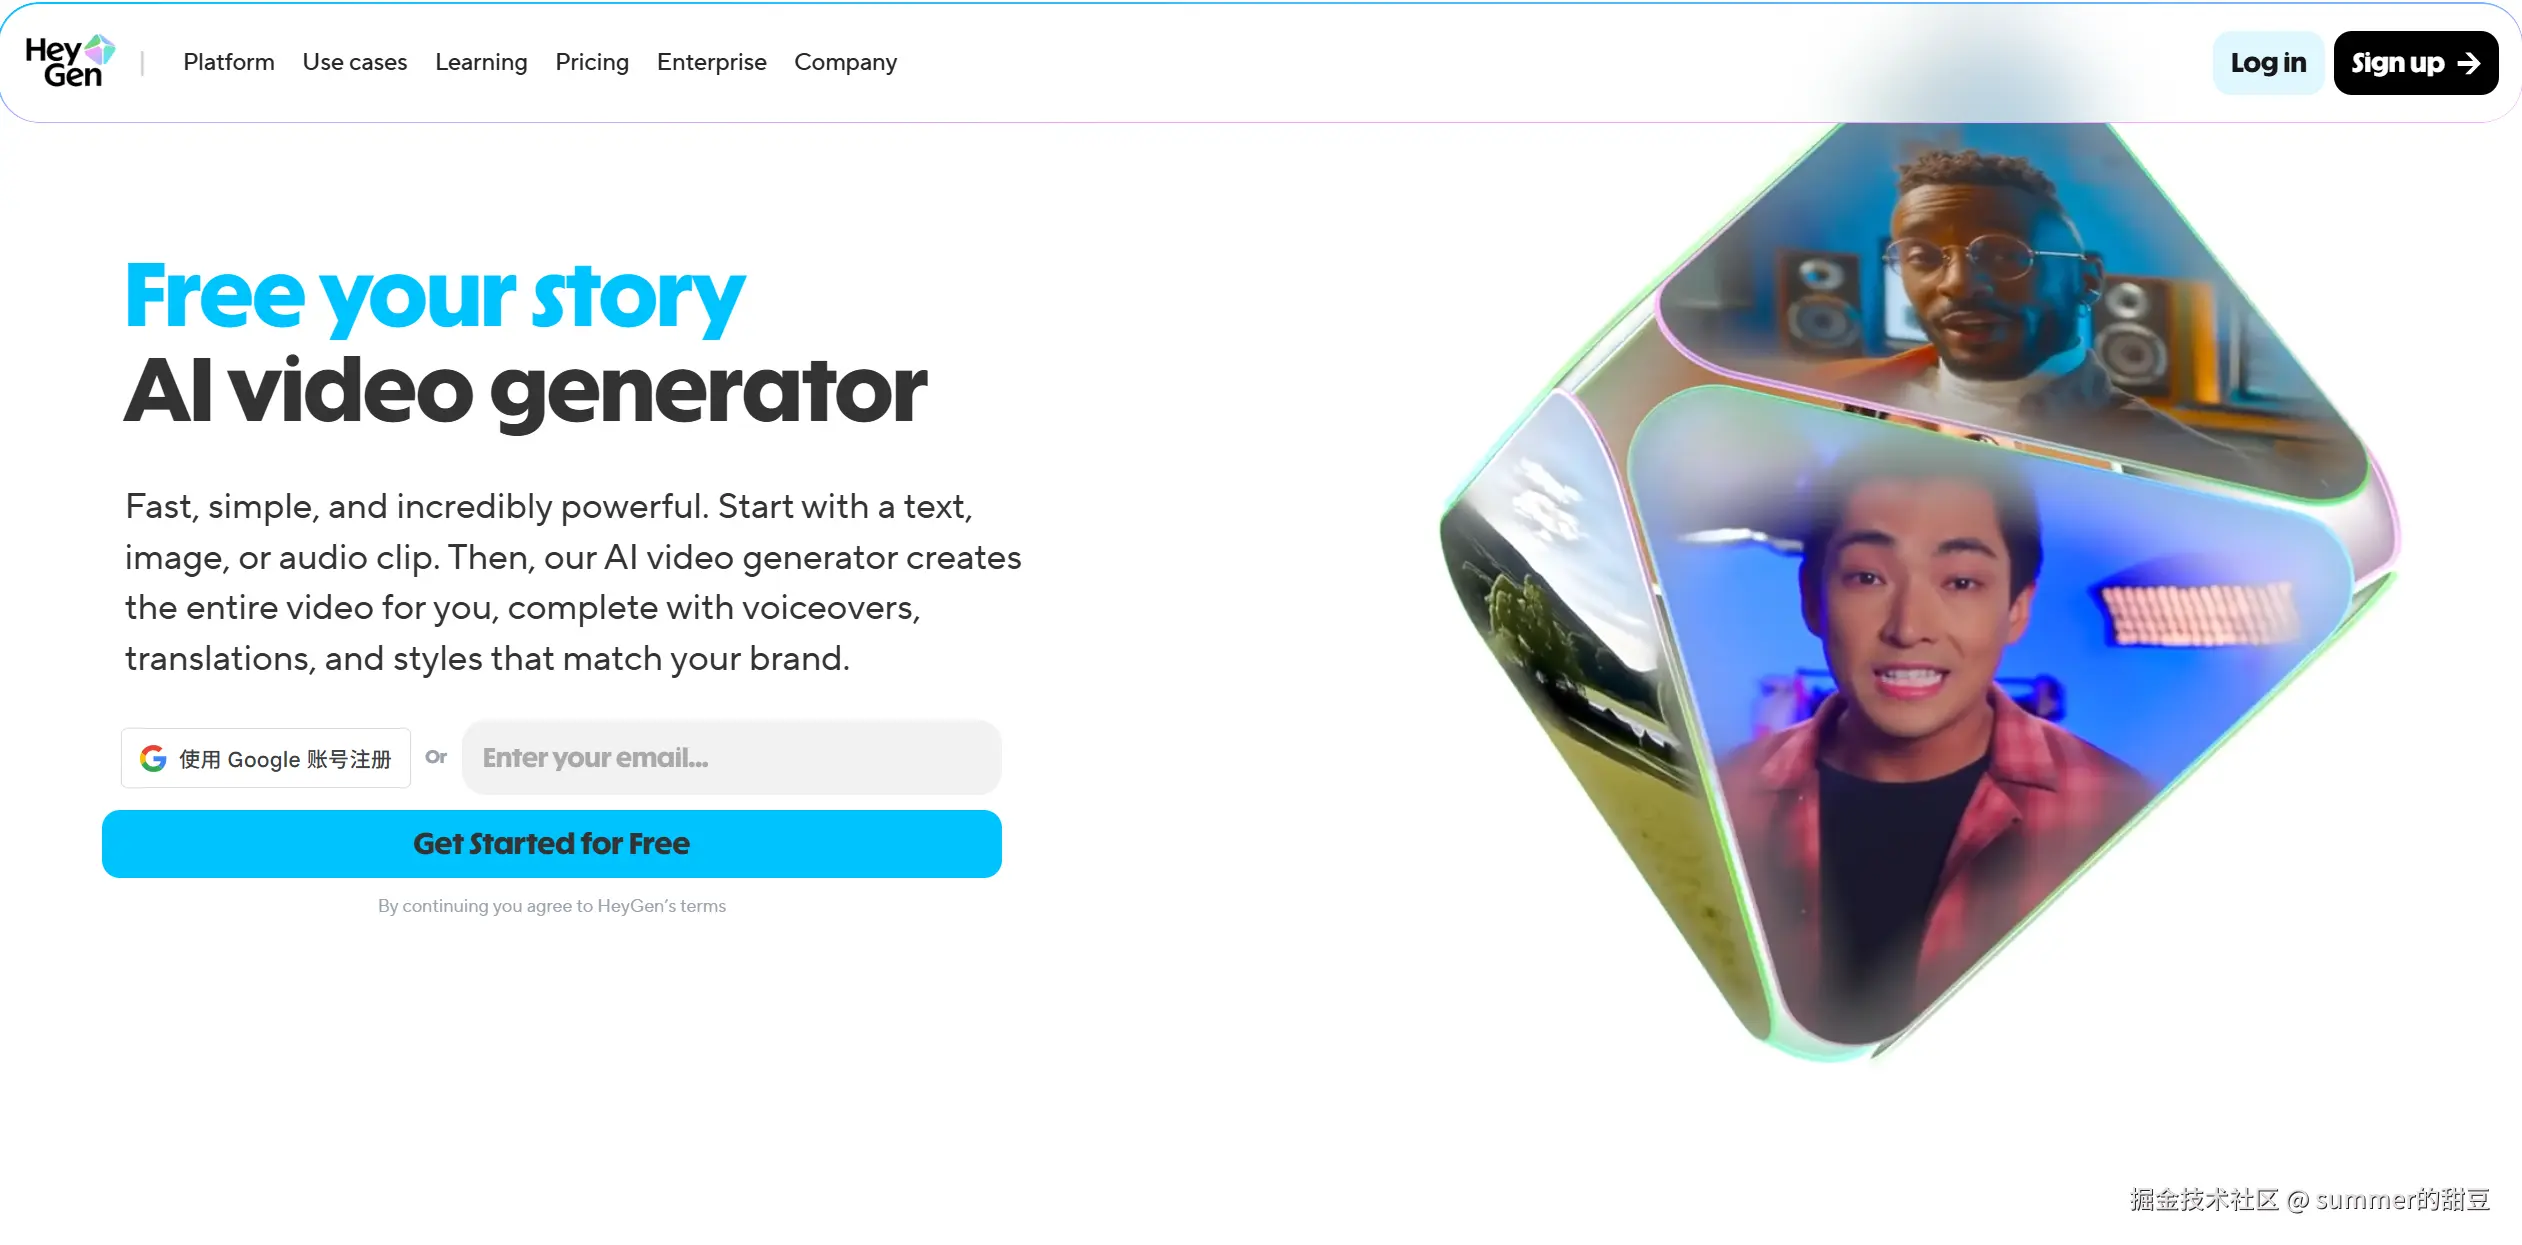
Task: Click the Log in button
Action: pos(2268,63)
